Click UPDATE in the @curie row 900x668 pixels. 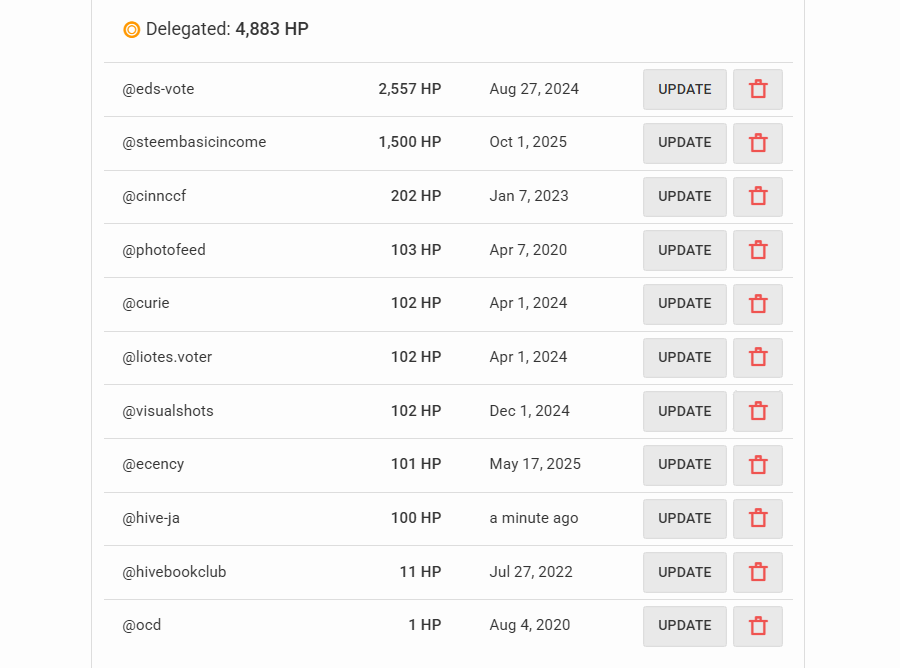(x=685, y=304)
